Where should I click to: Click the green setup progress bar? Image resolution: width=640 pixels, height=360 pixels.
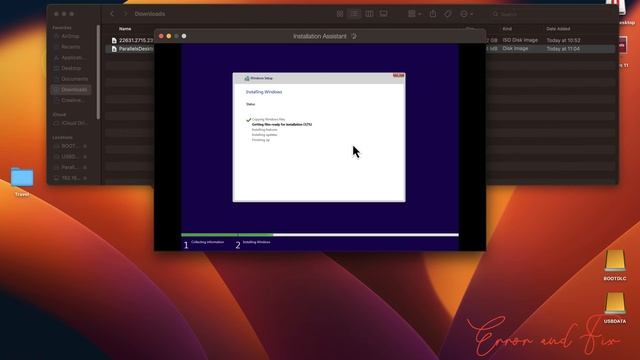point(227,235)
